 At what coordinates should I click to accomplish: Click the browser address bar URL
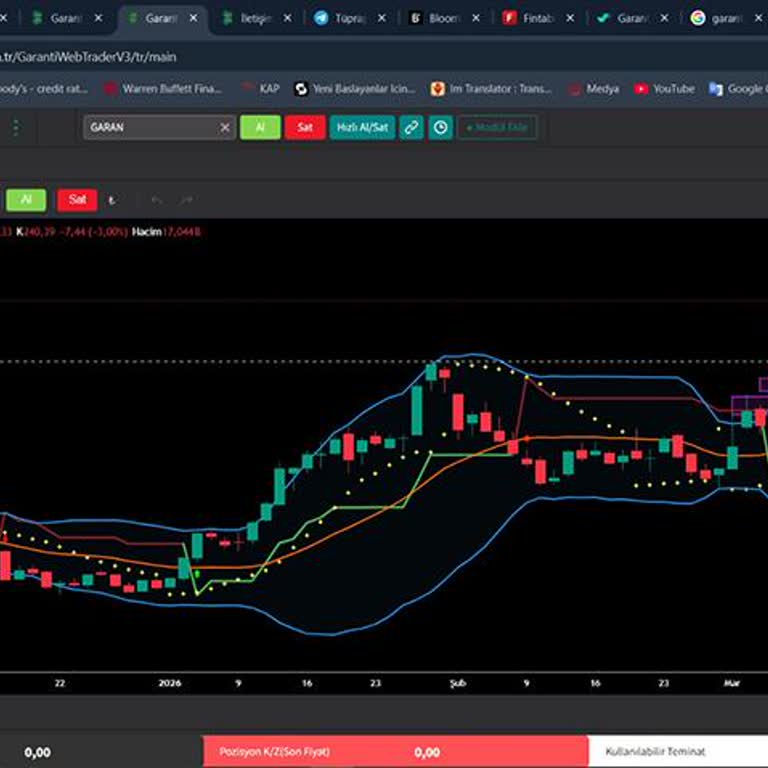88,57
